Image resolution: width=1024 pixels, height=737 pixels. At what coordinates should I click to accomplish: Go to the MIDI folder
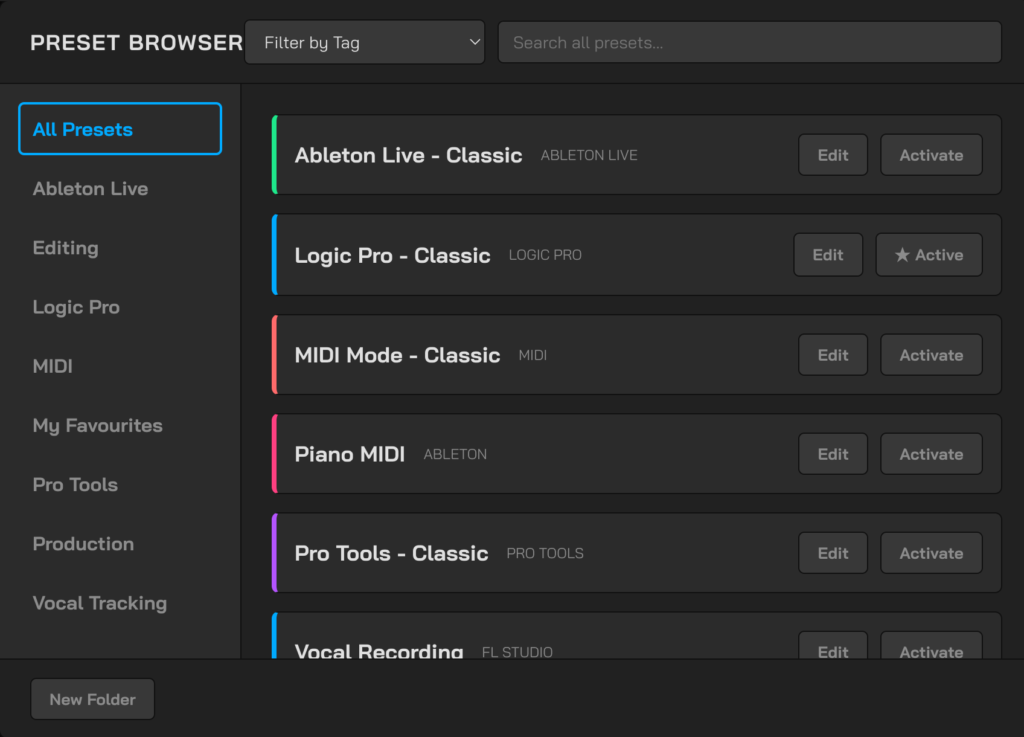coord(53,366)
